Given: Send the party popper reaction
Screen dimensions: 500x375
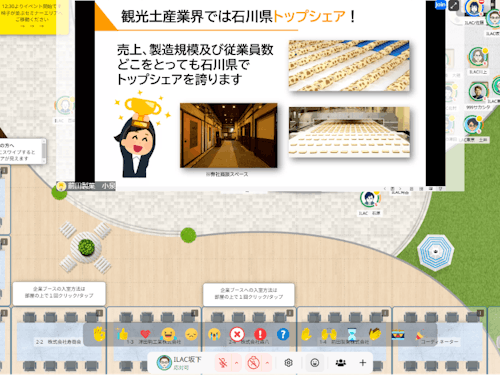Looking at the screenshot, I should (420, 335).
